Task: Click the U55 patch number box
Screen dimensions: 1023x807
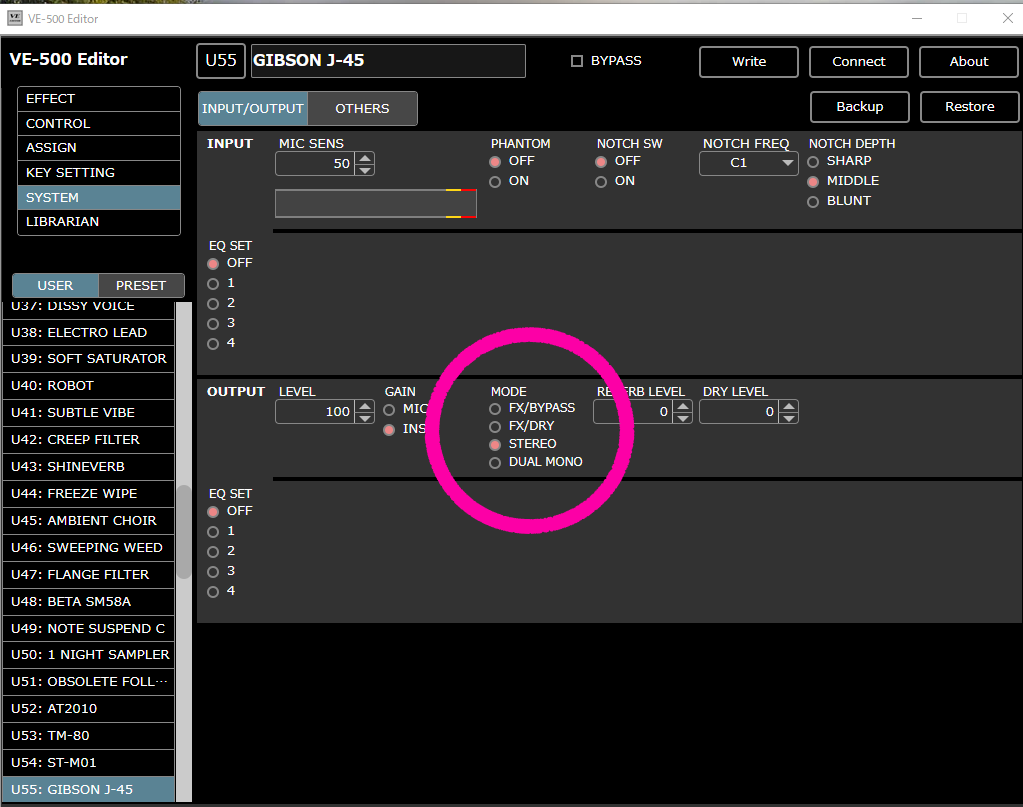Action: click(221, 61)
